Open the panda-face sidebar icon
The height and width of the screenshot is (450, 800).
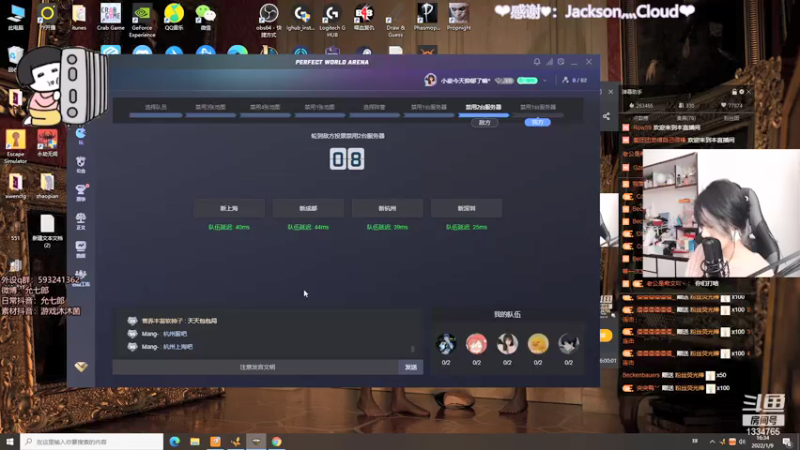click(81, 163)
